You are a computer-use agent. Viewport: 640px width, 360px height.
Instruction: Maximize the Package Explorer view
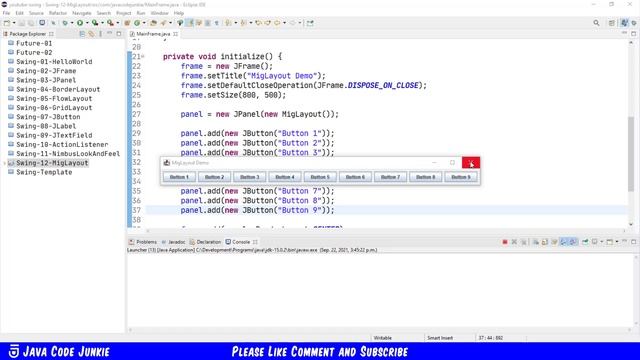point(119,34)
